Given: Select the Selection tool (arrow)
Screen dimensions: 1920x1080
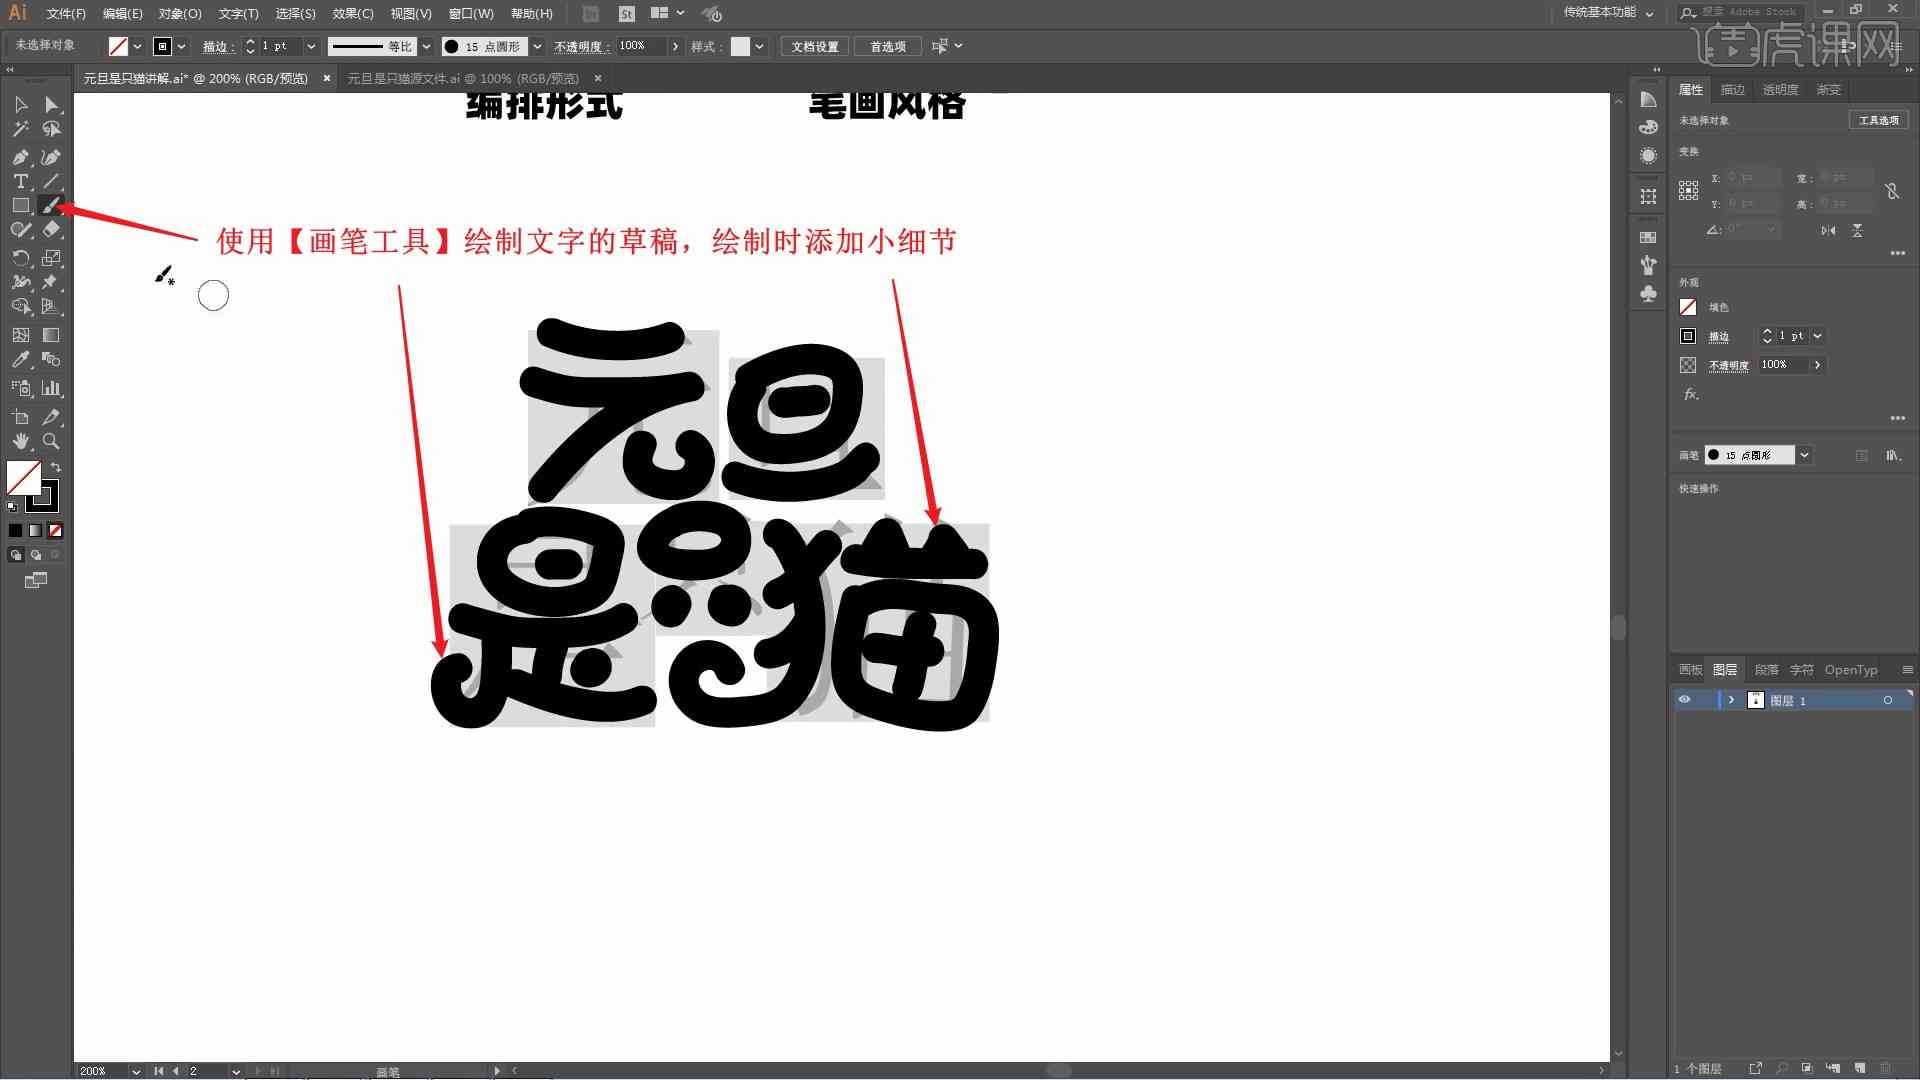Looking at the screenshot, I should point(18,103).
